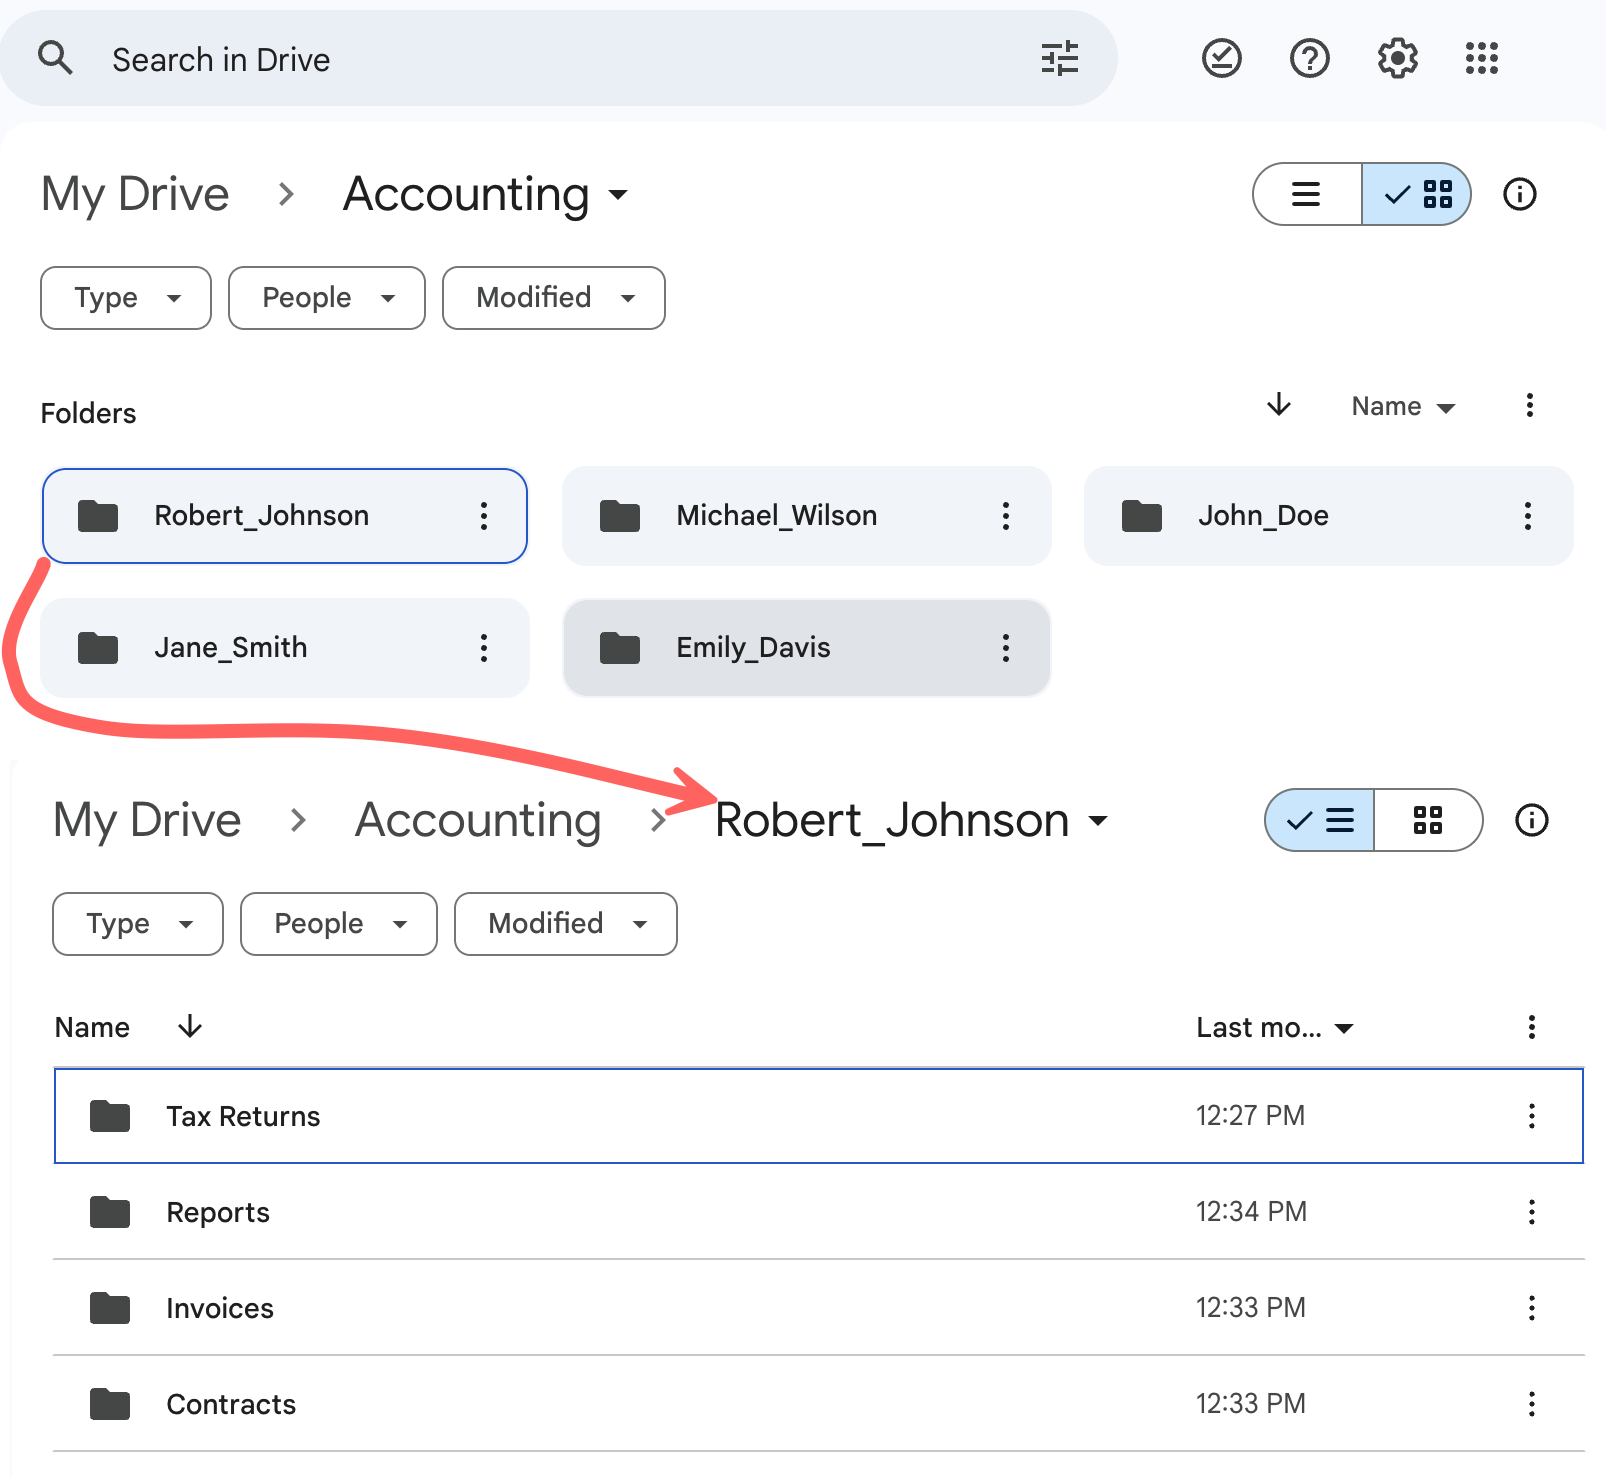This screenshot has width=1606, height=1478.
Task: Open the Modified filter in Robert_Johnson view
Action: pos(566,924)
